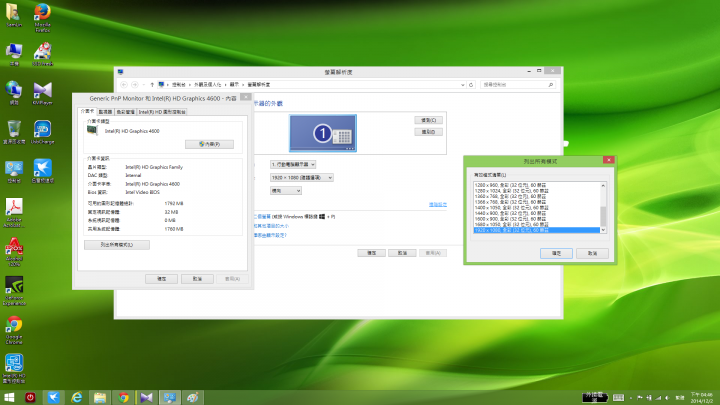Click the volume speaker tray icon

point(667,398)
